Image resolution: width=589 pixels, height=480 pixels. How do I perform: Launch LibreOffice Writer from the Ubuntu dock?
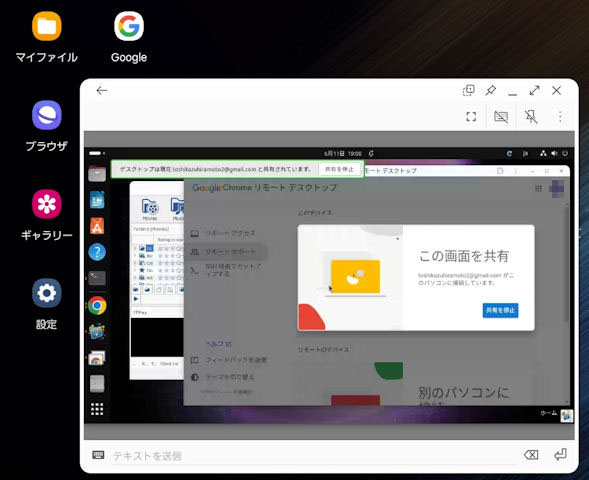(x=97, y=200)
